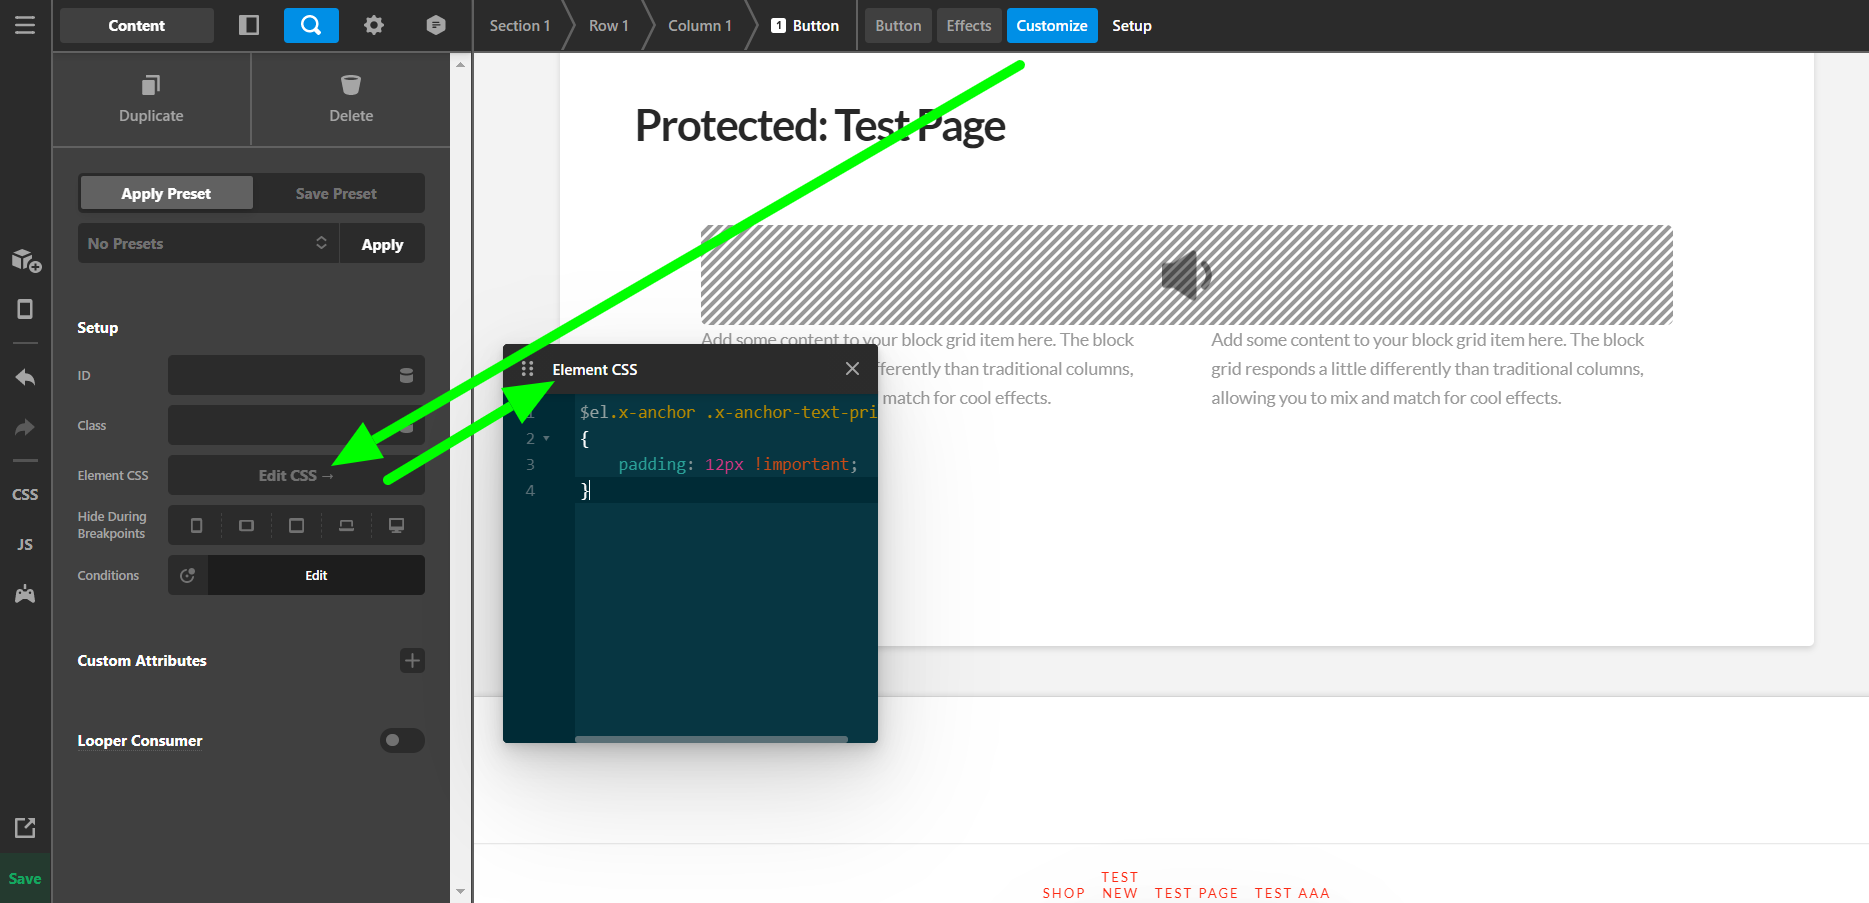Click sidebar scrollbar up arrow

coord(460,64)
